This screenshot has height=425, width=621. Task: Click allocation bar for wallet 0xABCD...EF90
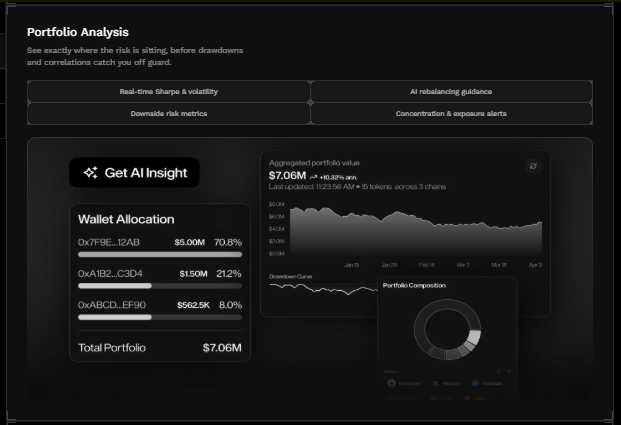coord(160,317)
